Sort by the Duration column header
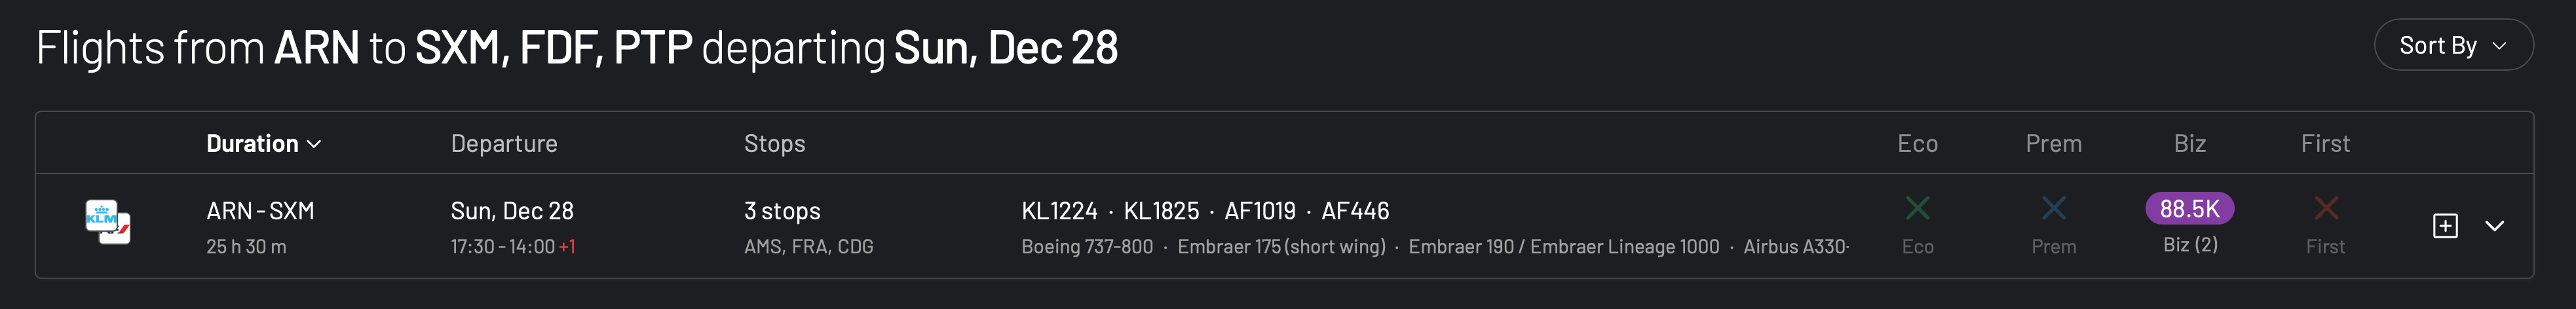This screenshot has width=2576, height=309. (x=263, y=144)
